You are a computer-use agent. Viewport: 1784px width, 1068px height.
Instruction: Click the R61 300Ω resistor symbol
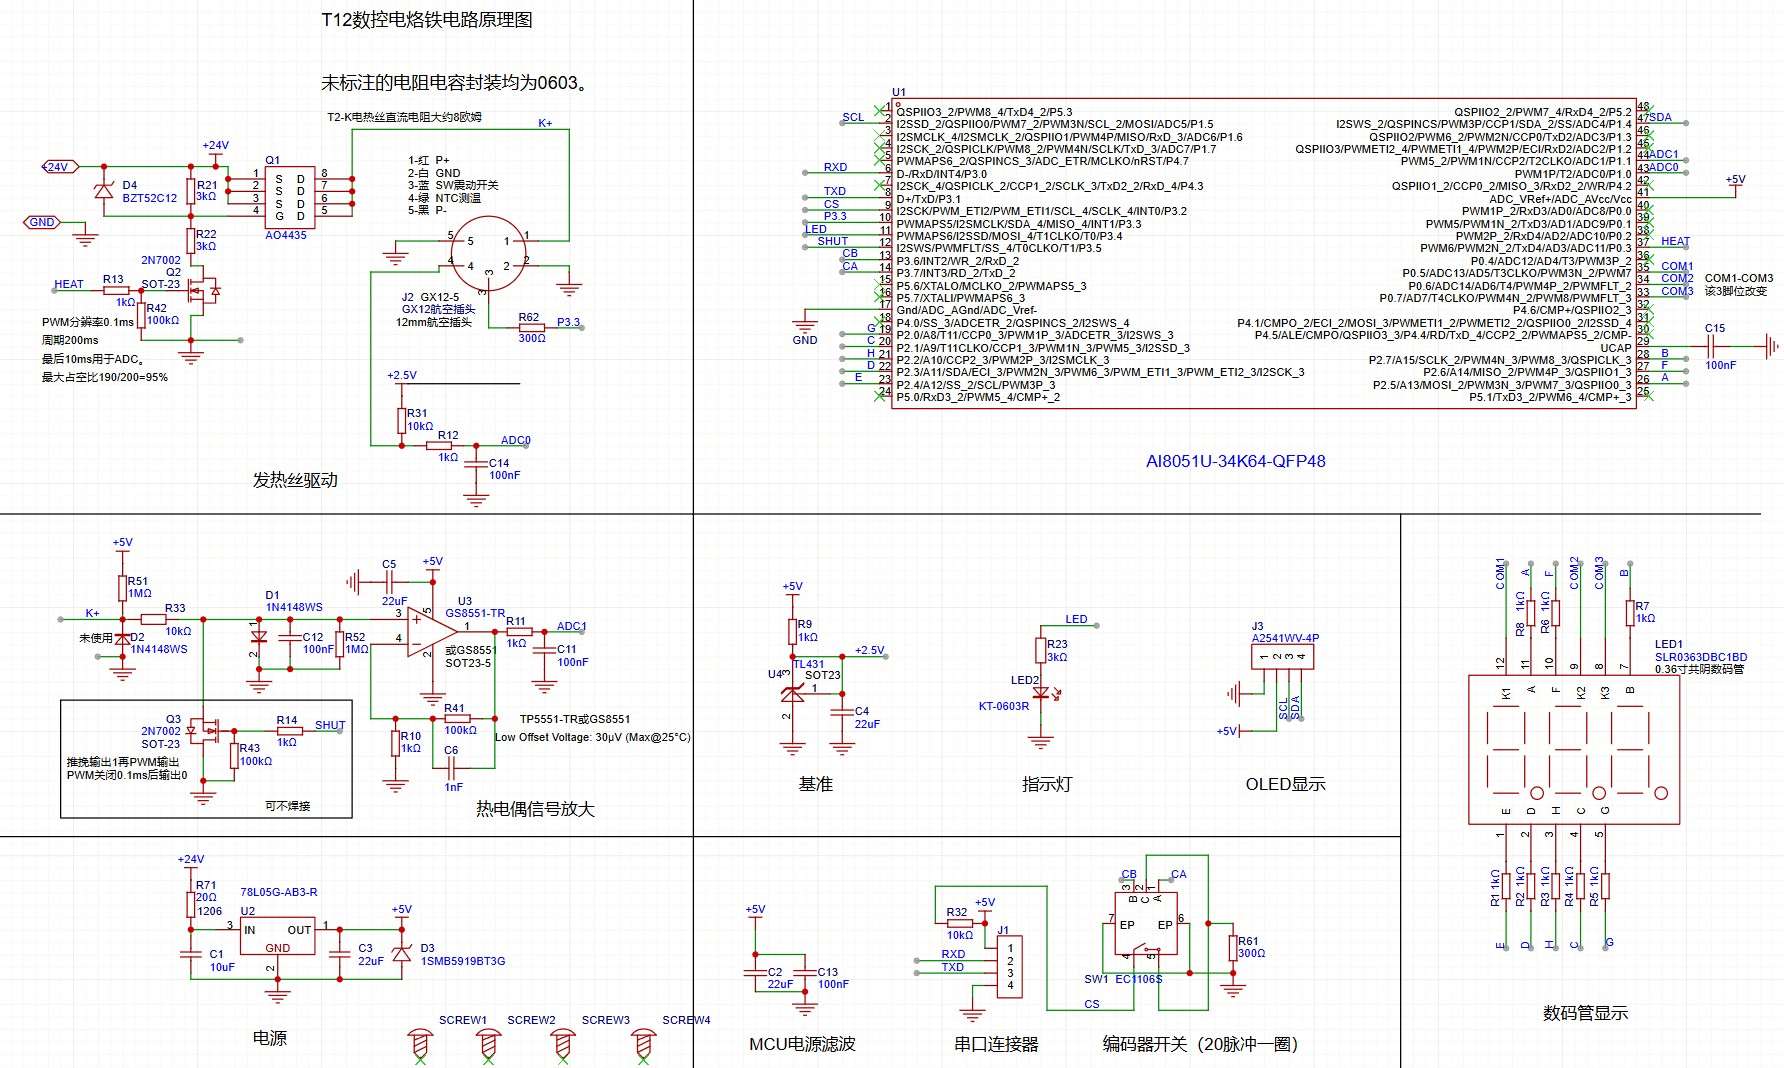coord(1233,947)
